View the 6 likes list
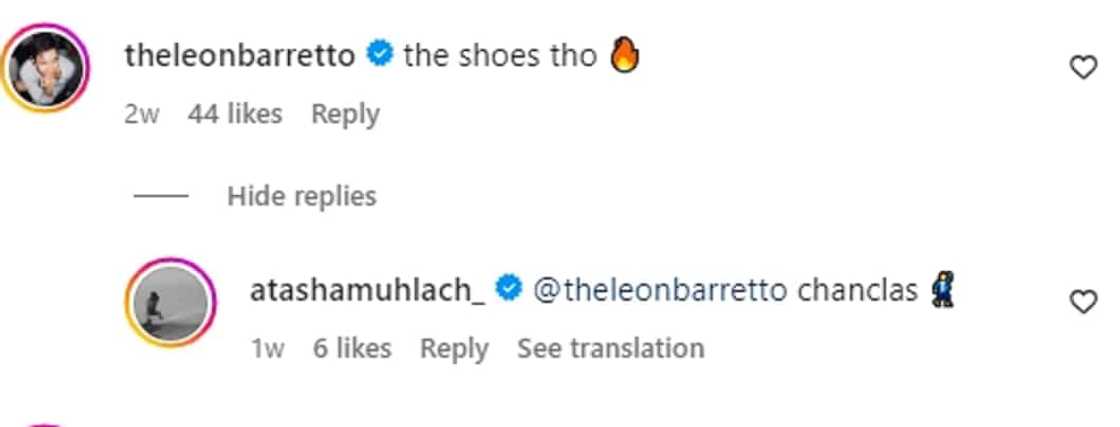The width and height of the screenshot is (1120, 427). coord(351,348)
